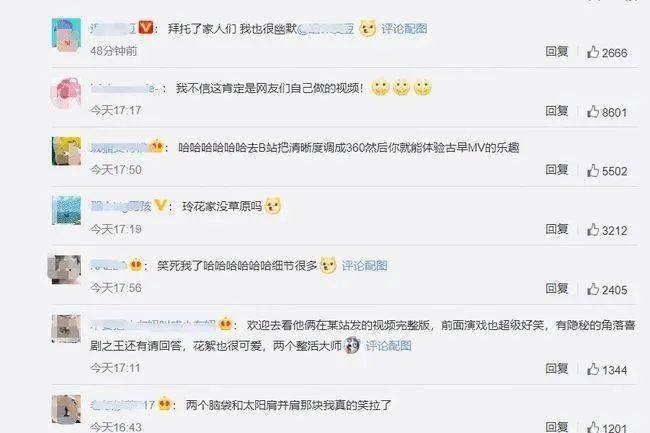Viewport: 650px width, 433px height.
Task: Open 评论配图 after 两个整活大师
Action: tap(388, 346)
